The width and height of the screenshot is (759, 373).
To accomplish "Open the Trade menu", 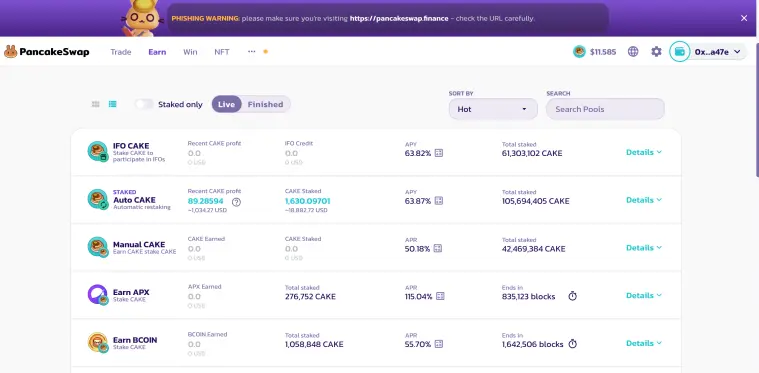I will [x=121, y=52].
